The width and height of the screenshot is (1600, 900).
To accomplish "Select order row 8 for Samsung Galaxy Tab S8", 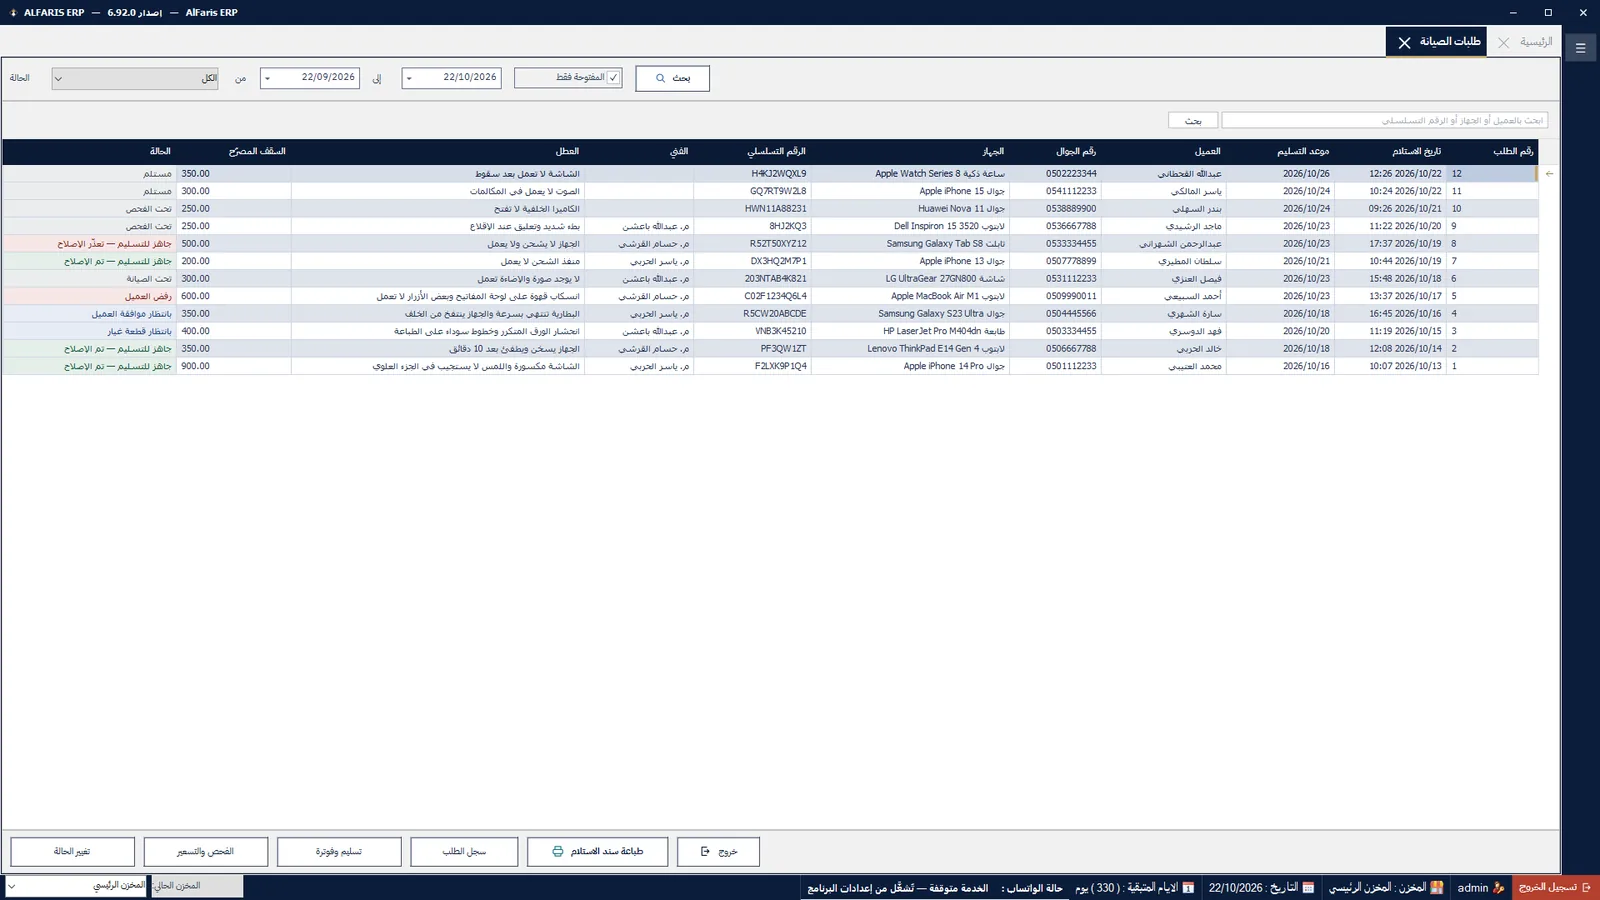I will click(x=770, y=243).
